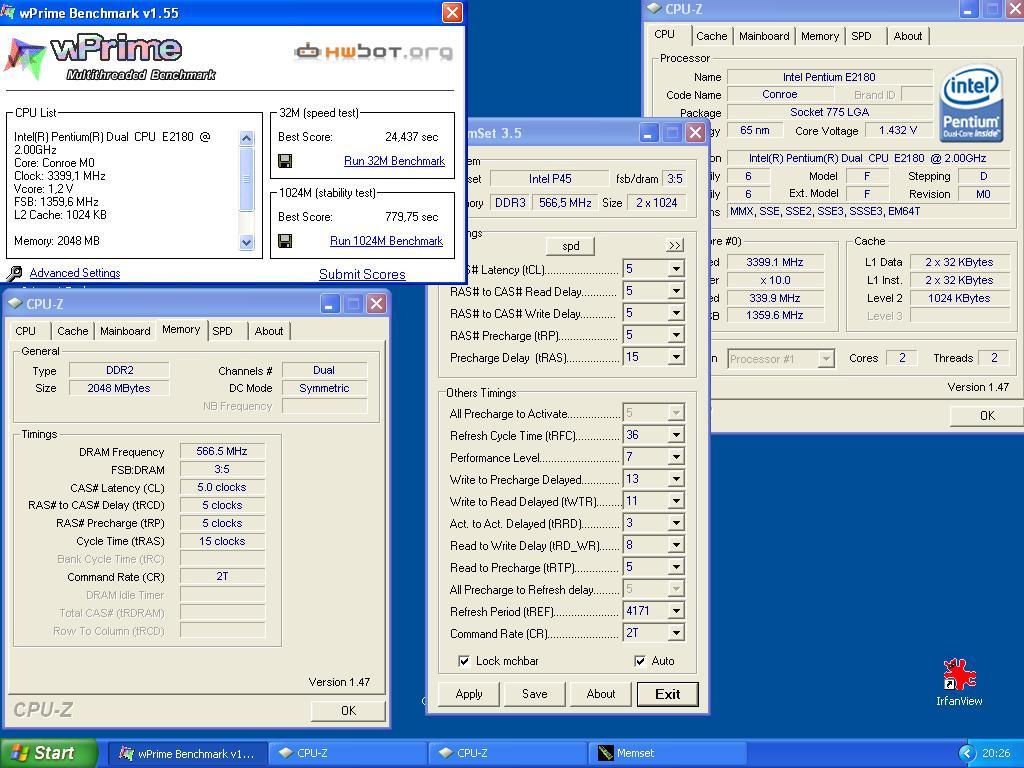Viewport: 1024px width, 768px height.
Task: Click the Run 32M Benchmark link
Action: tap(394, 161)
